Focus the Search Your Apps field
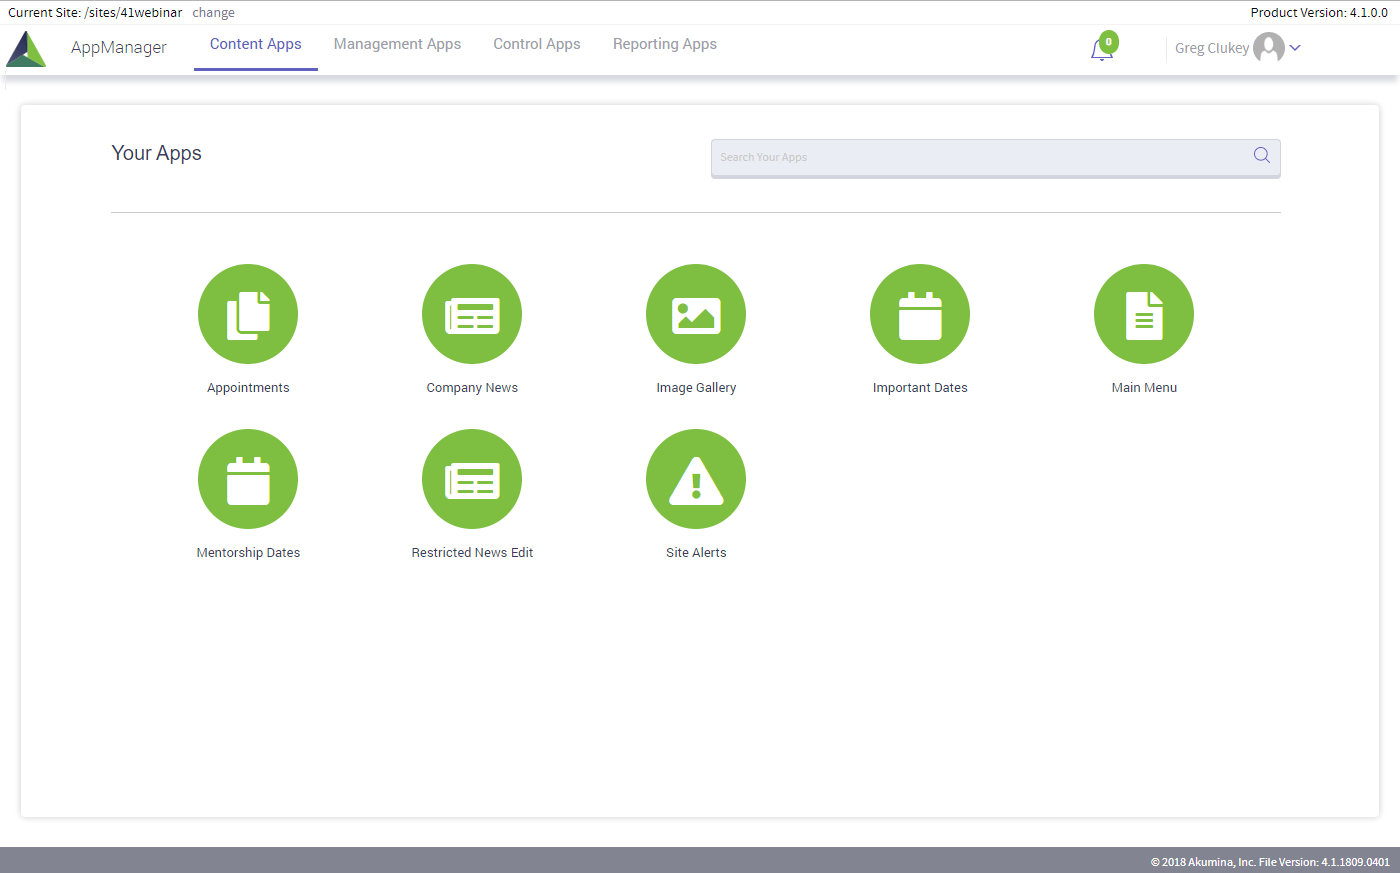Viewport: 1400px width, 873px height. [995, 158]
